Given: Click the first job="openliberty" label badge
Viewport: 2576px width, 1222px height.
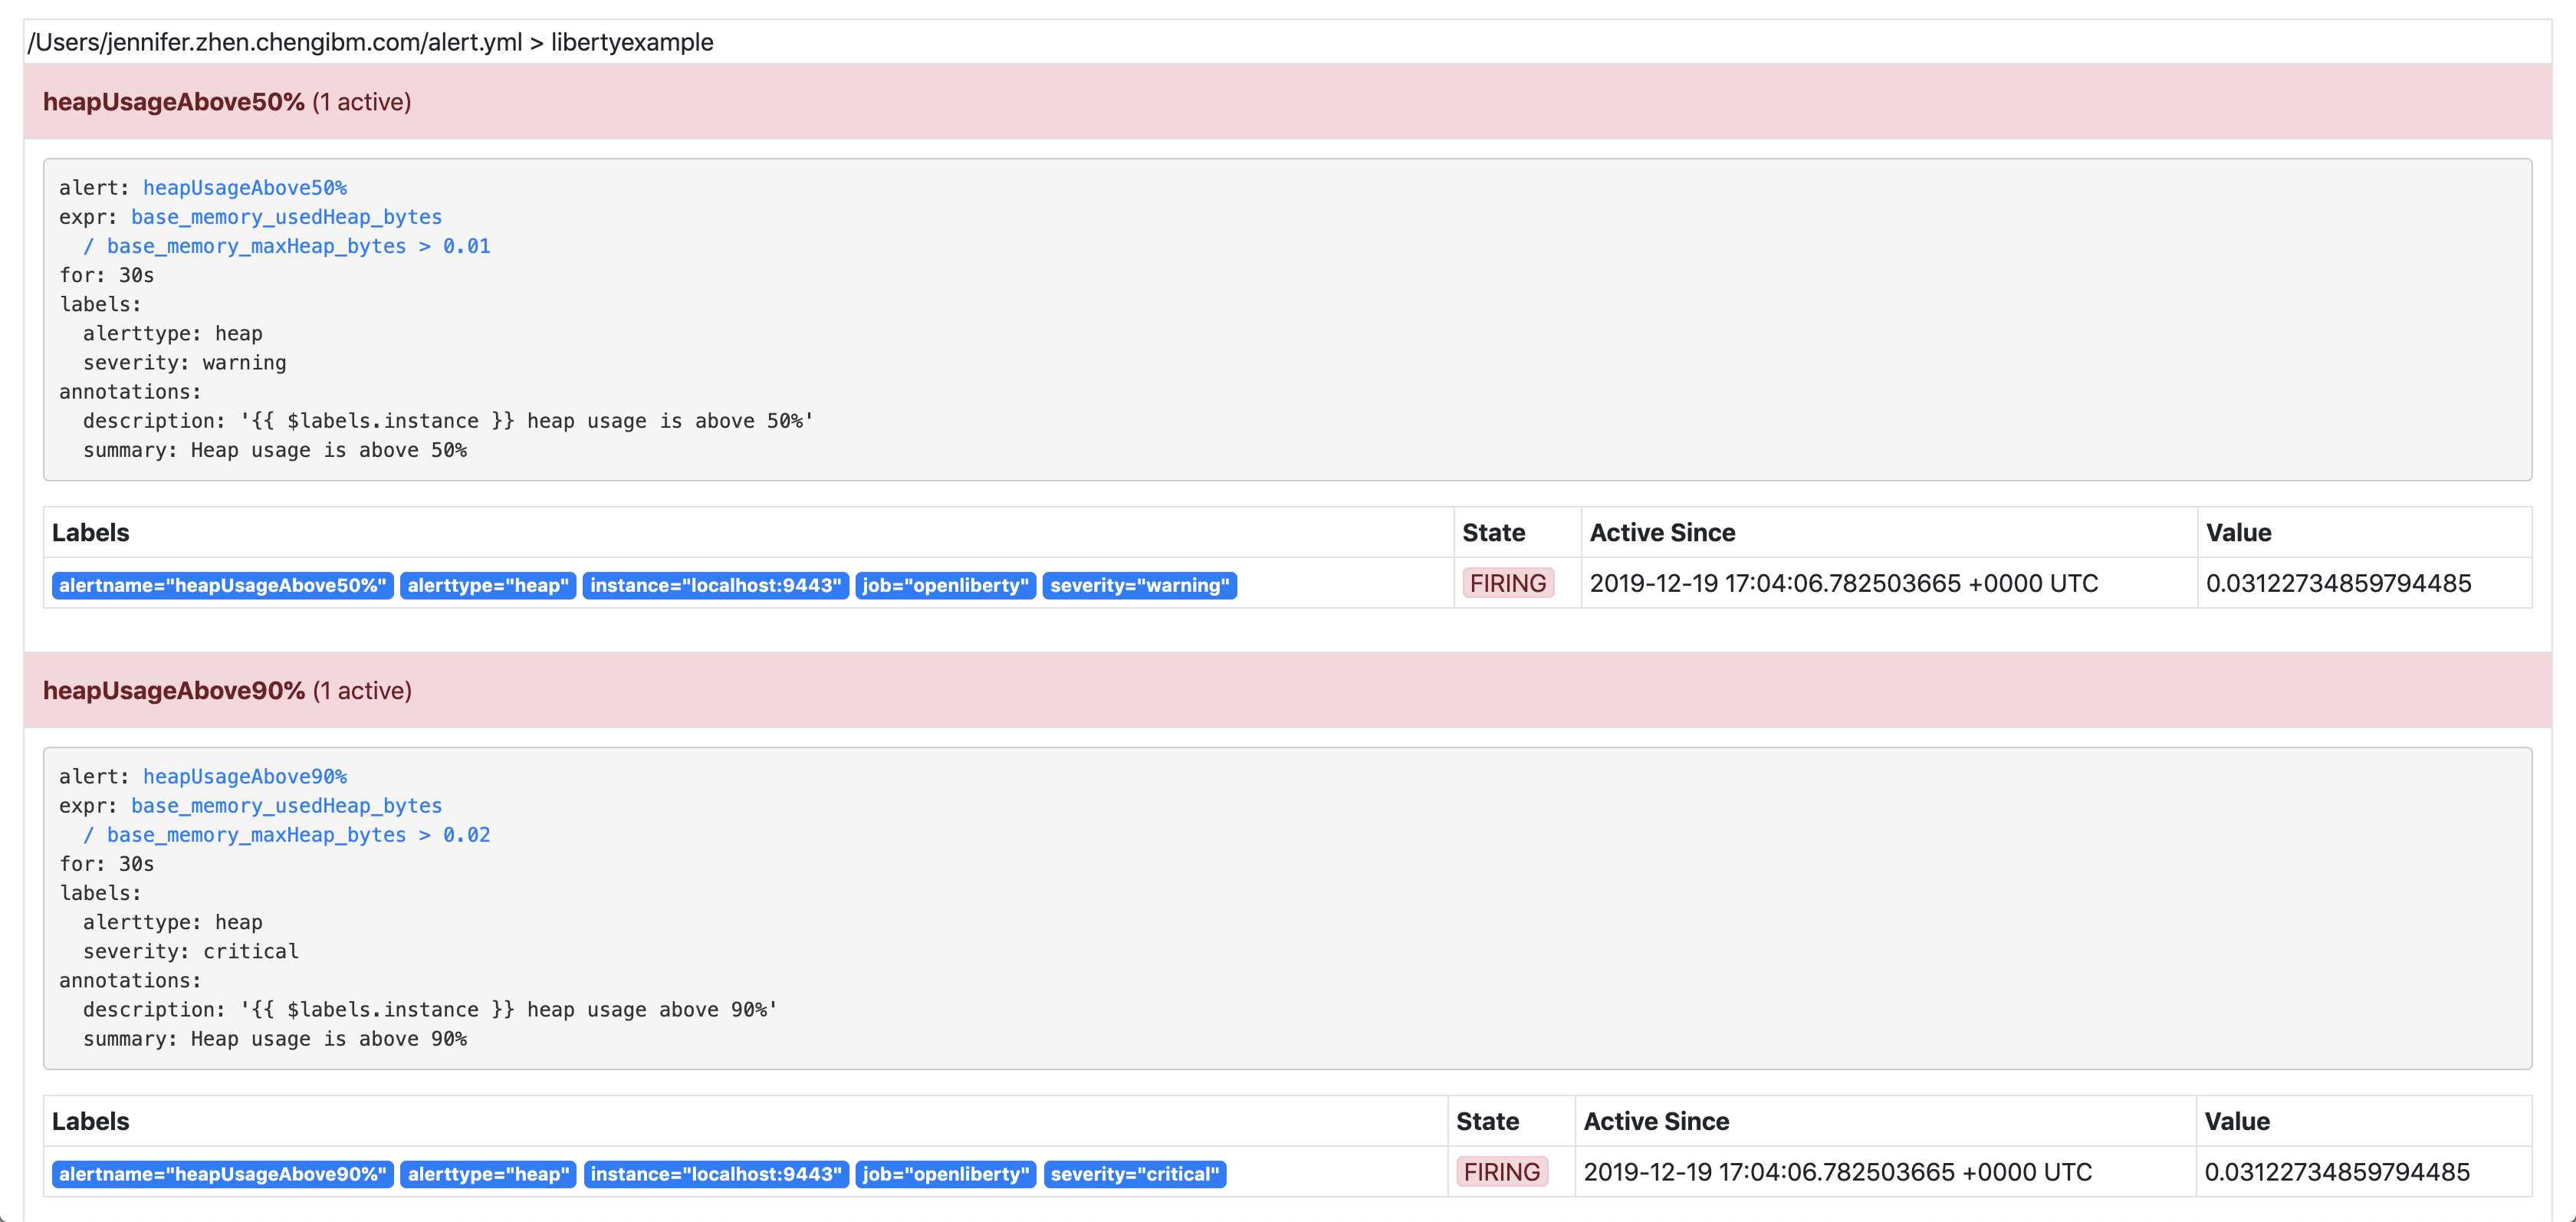Looking at the screenshot, I should [945, 586].
